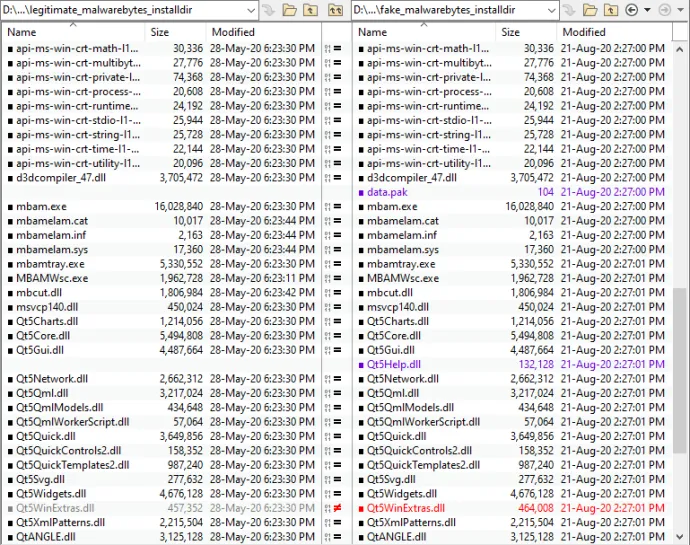Click the purple file icon beside data.pak
The width and height of the screenshot is (690, 545).
click(x=361, y=193)
